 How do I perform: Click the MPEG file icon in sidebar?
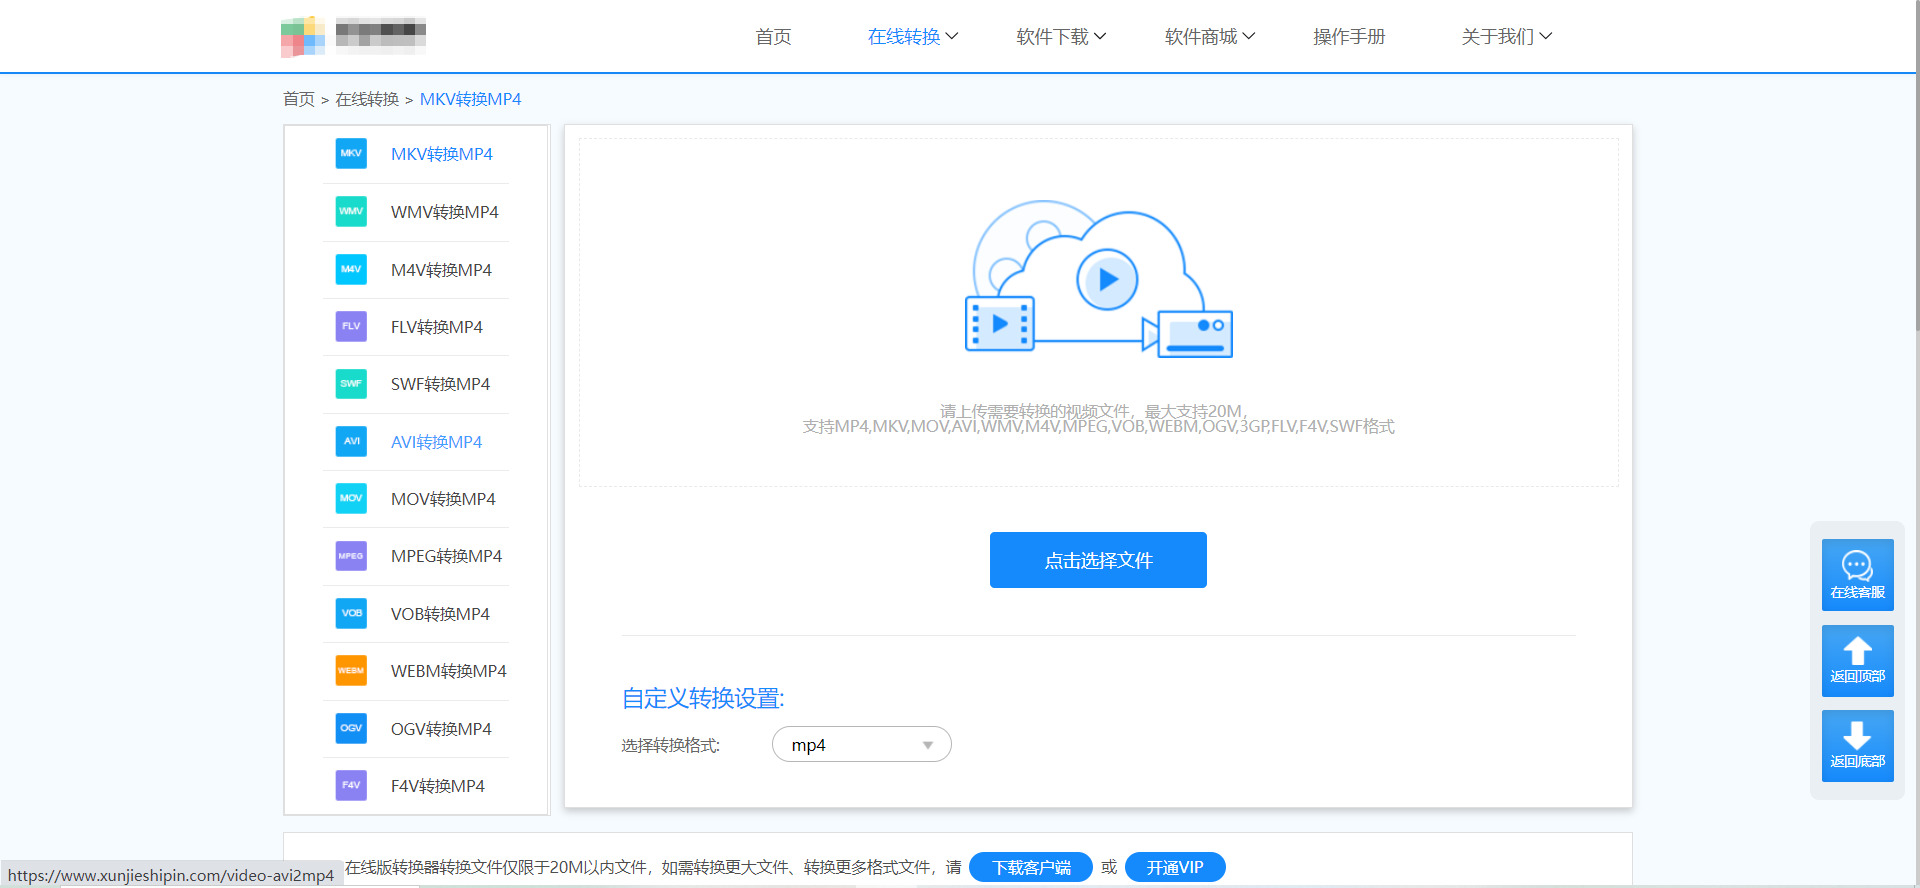[x=351, y=555]
